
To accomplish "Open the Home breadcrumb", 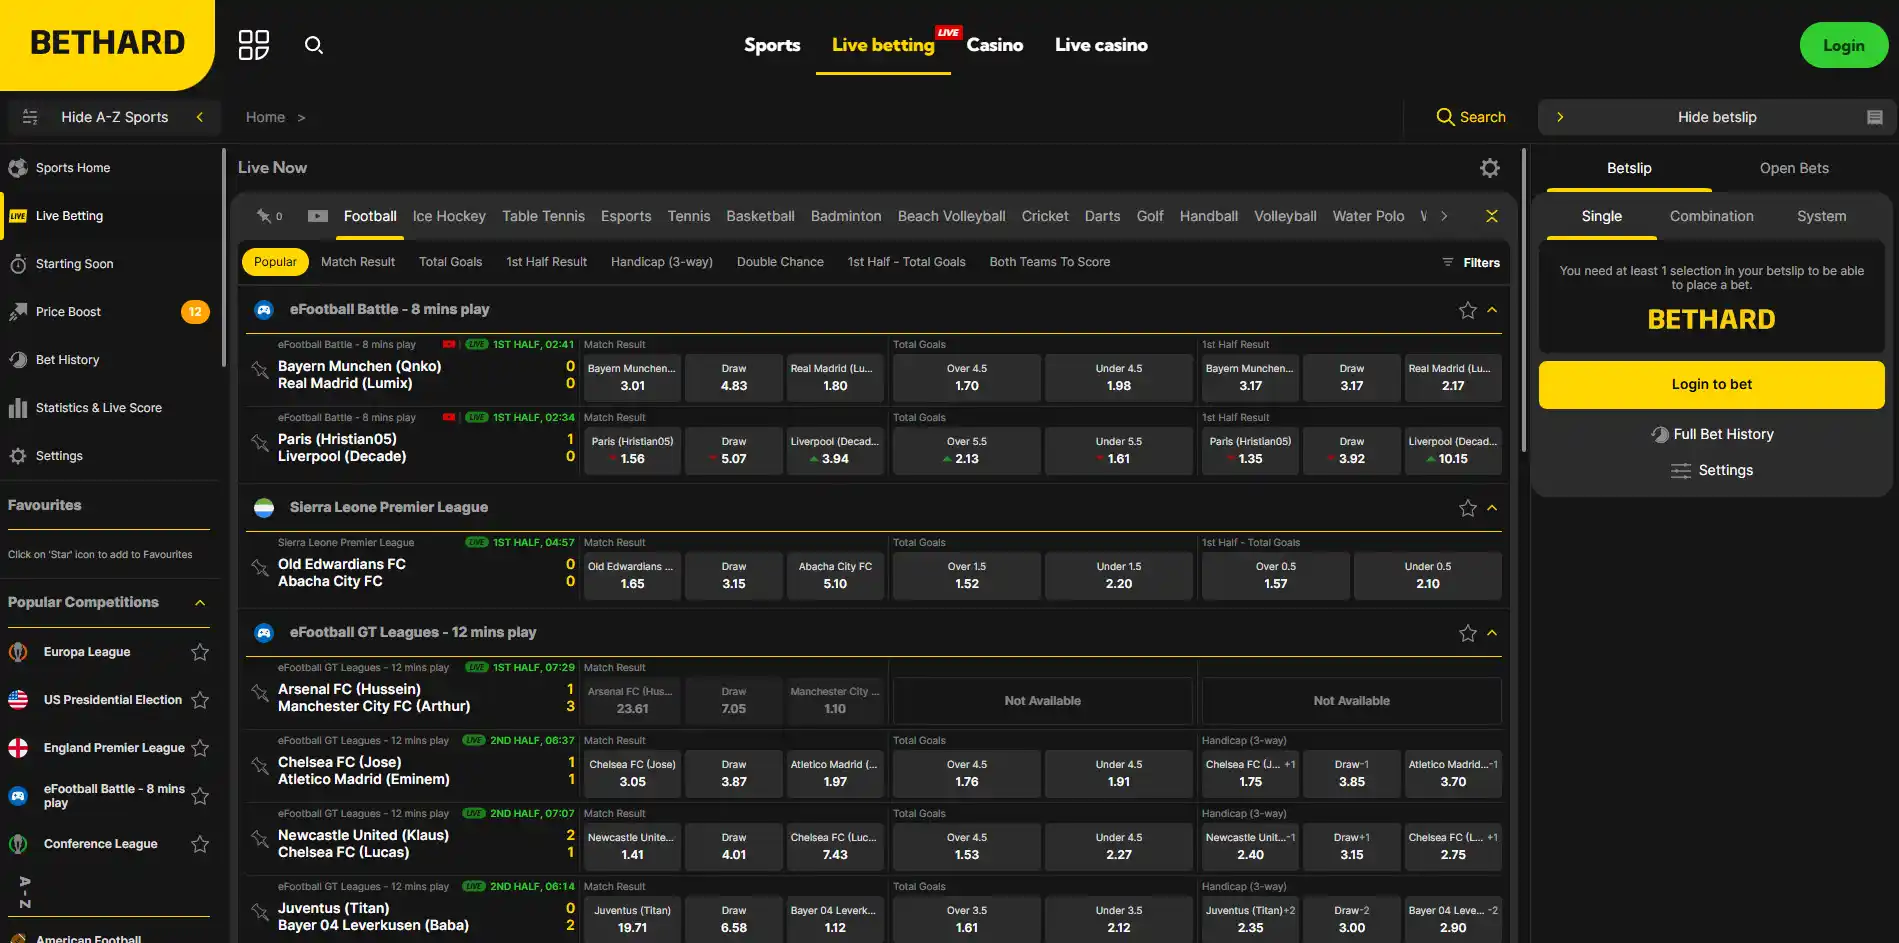I will tap(265, 118).
